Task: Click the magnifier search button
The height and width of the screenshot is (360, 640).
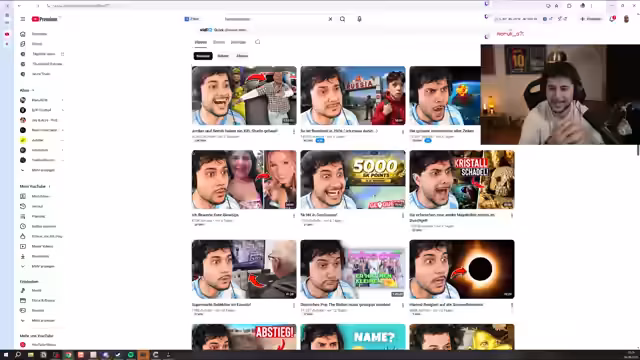Action: (342, 19)
